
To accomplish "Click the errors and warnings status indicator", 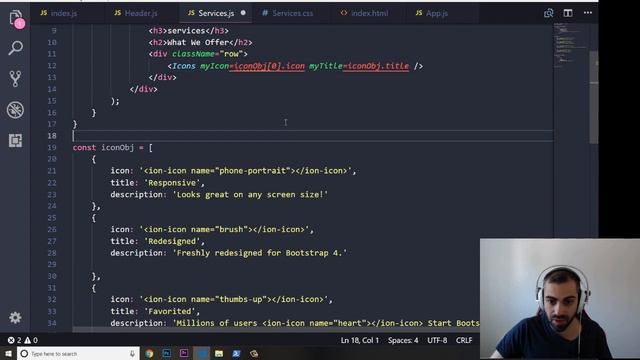I will tap(23, 340).
